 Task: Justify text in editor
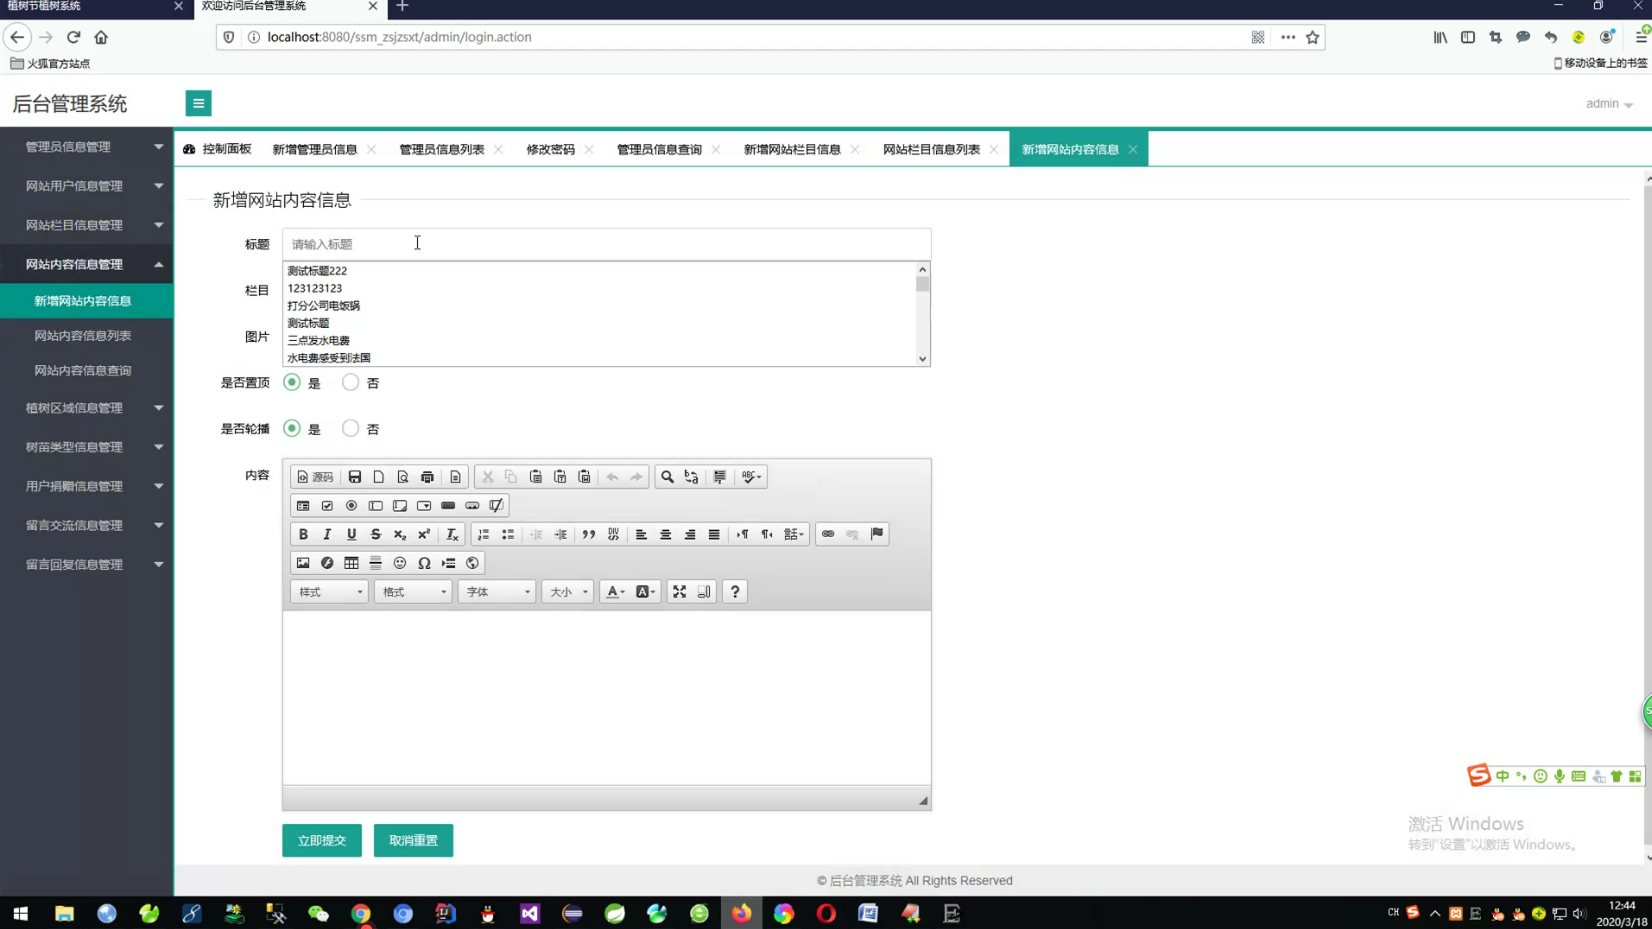tap(714, 534)
